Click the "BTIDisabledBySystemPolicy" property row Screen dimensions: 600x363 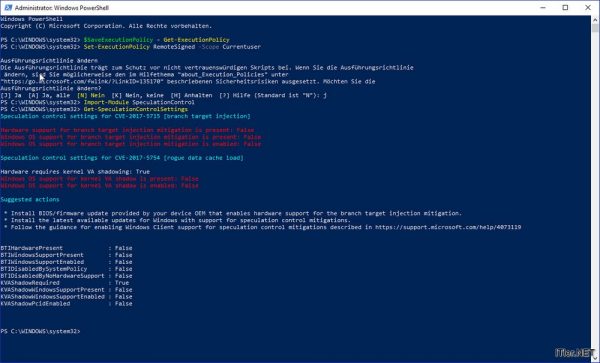(66, 269)
